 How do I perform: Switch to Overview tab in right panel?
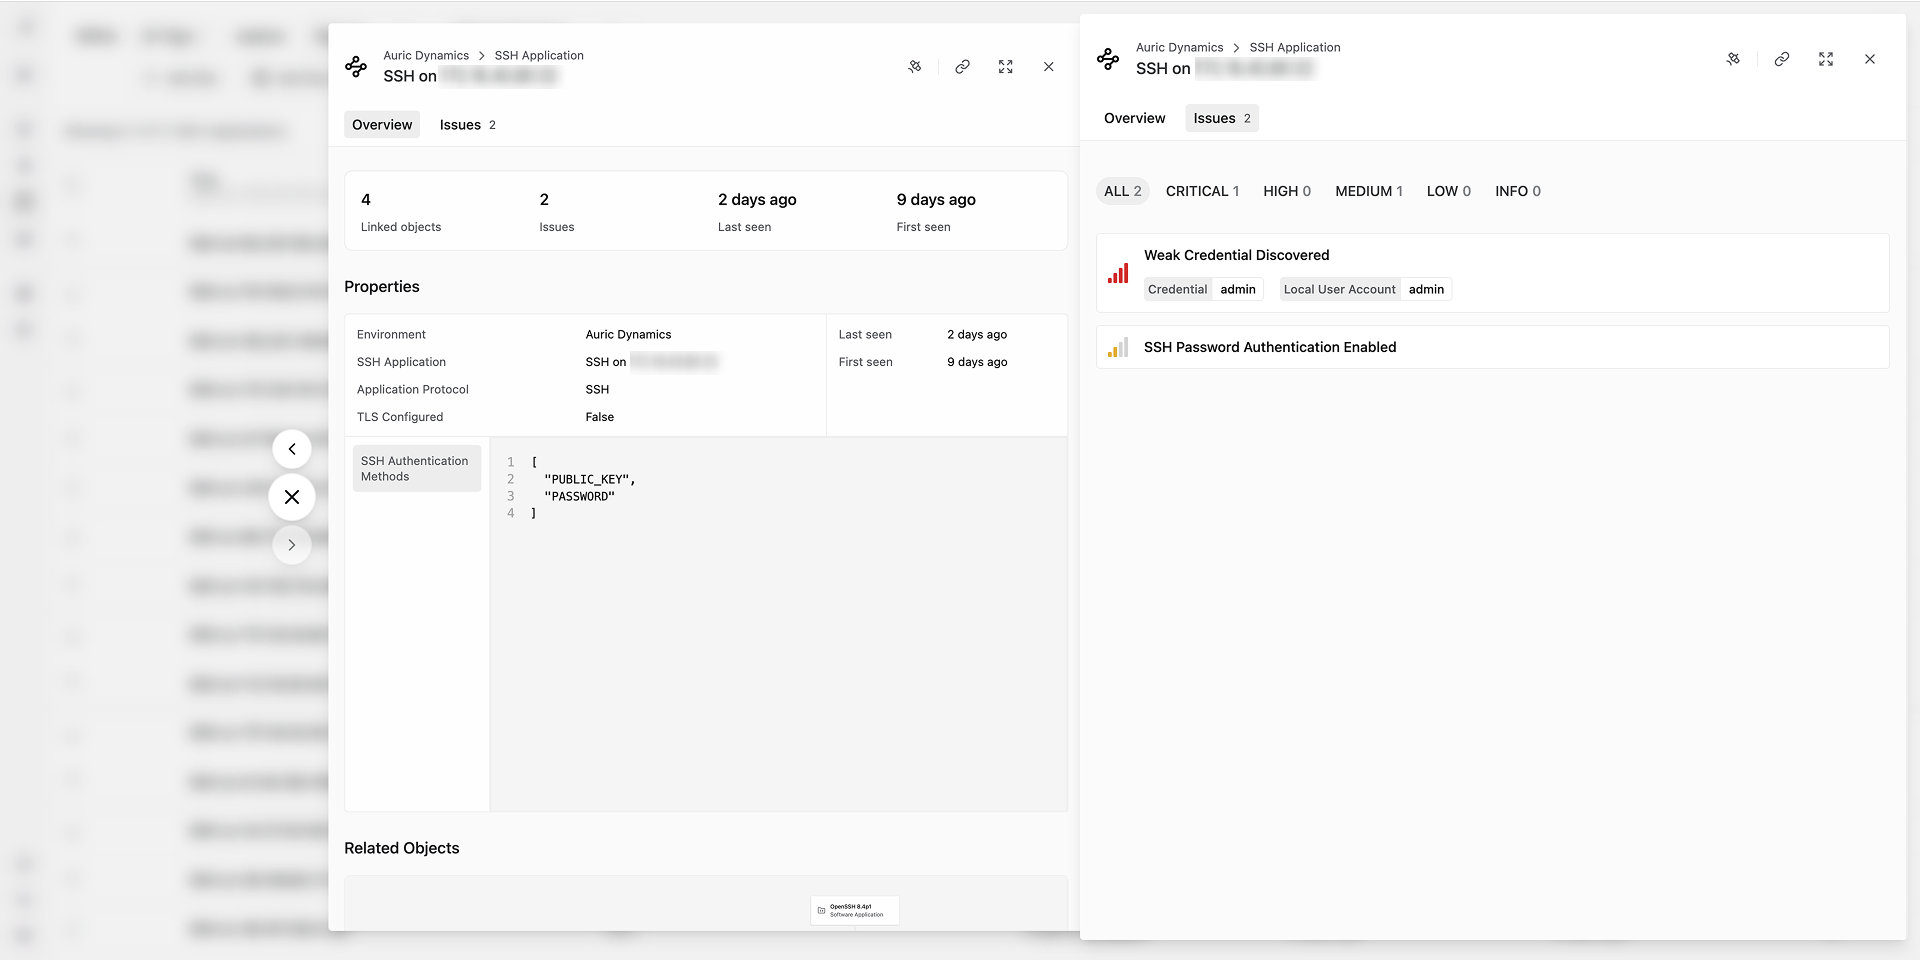coord(1134,118)
